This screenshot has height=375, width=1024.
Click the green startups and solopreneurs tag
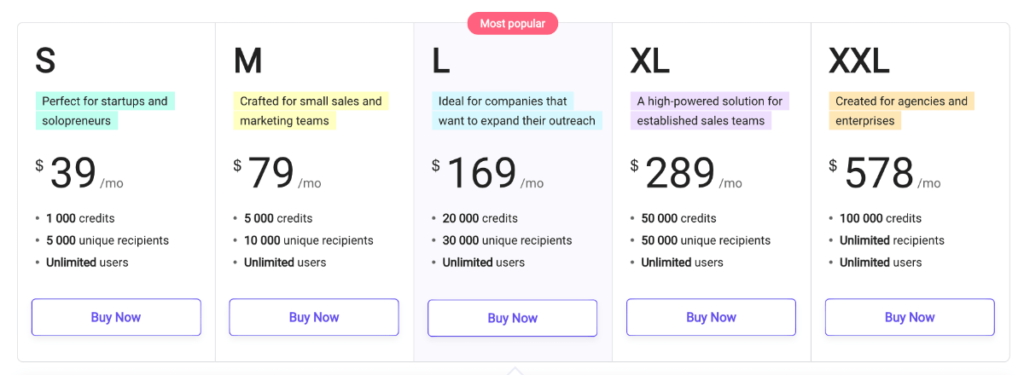(x=105, y=111)
